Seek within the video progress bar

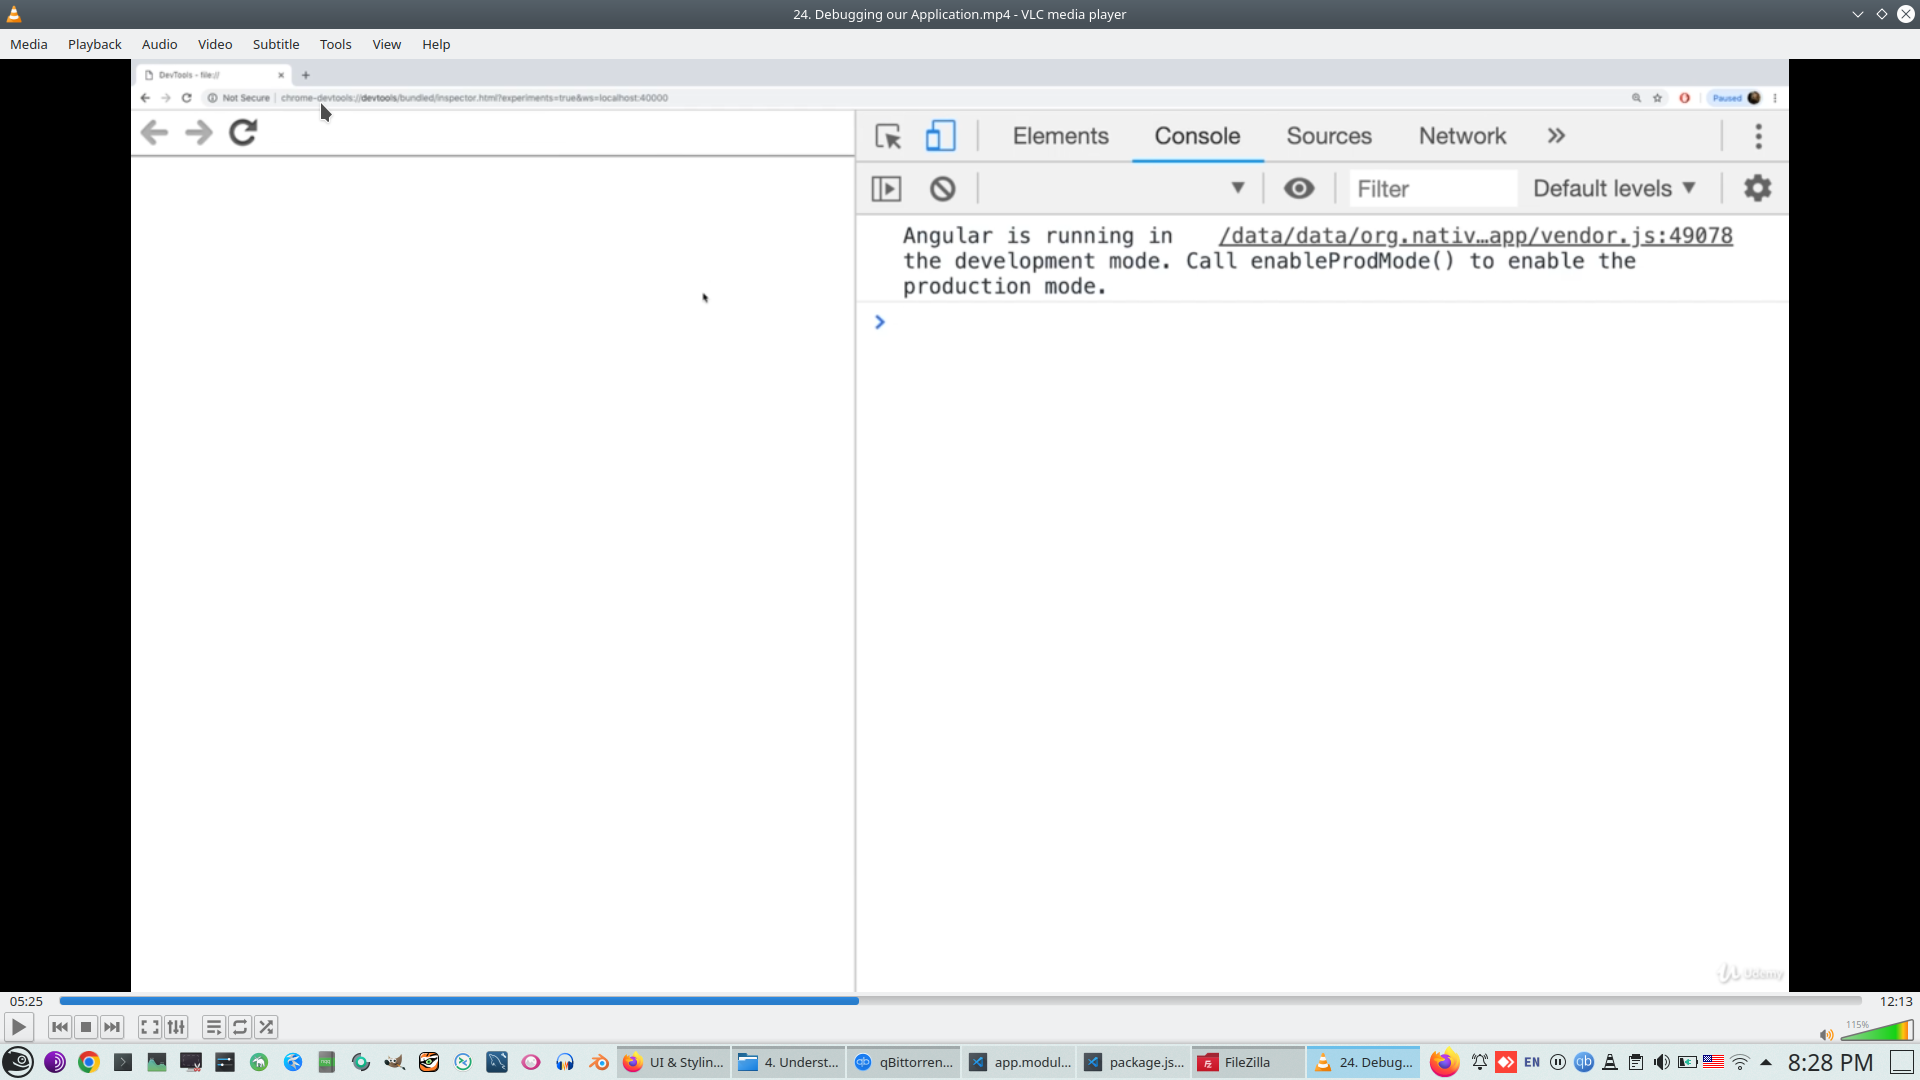coord(960,1001)
